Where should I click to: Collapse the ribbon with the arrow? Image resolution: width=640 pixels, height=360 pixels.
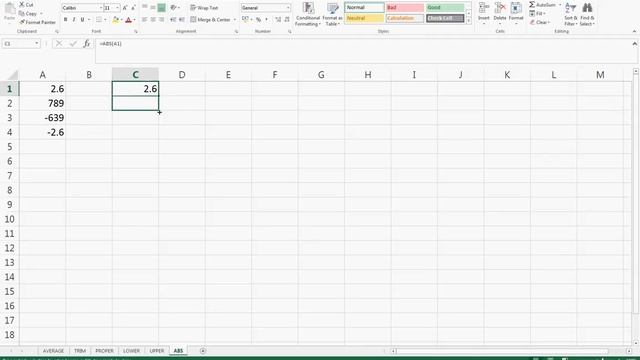tap(634, 31)
